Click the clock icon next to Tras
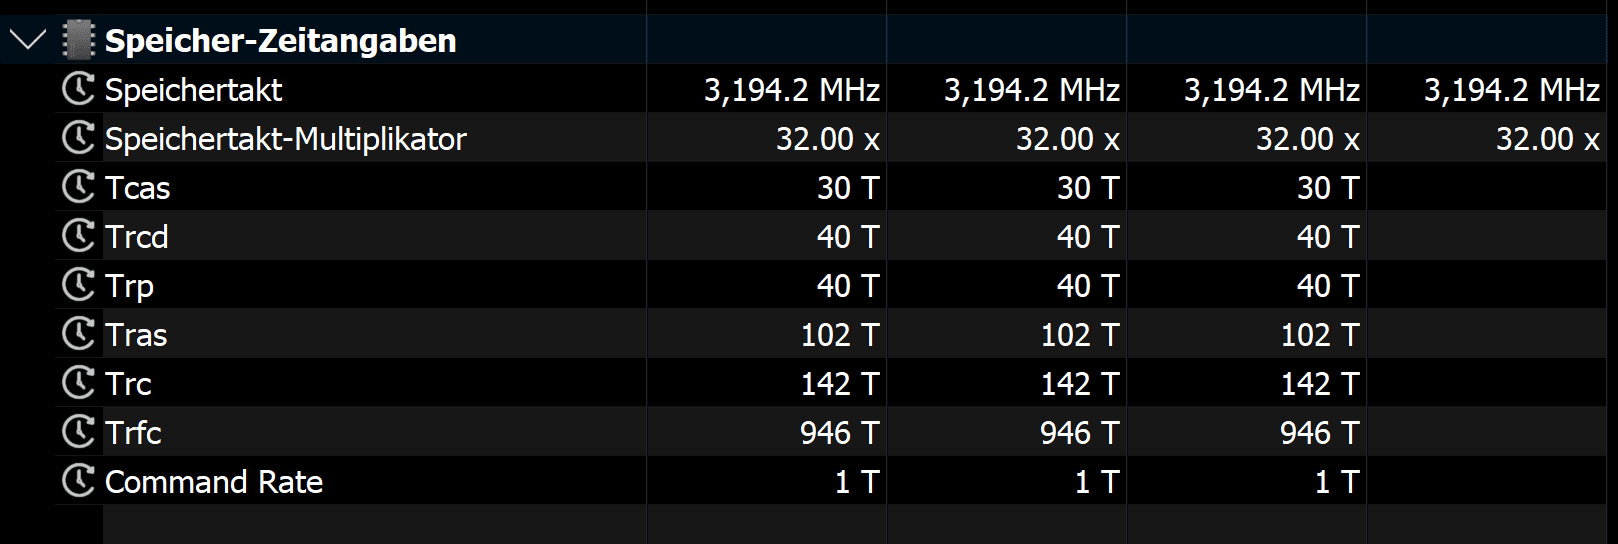 (78, 334)
